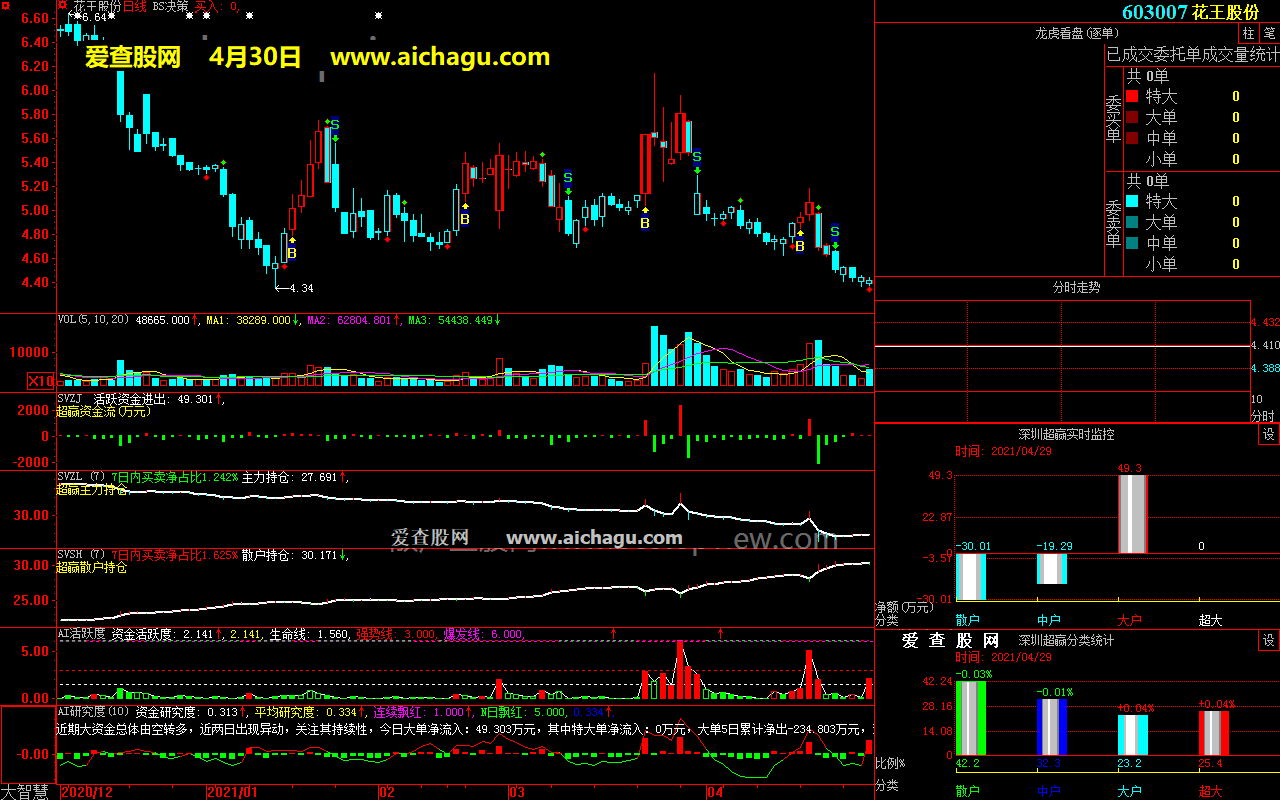The image size is (1280, 800).
Task: Select the first S sell signal above January peak
Action: [x=335, y=124]
